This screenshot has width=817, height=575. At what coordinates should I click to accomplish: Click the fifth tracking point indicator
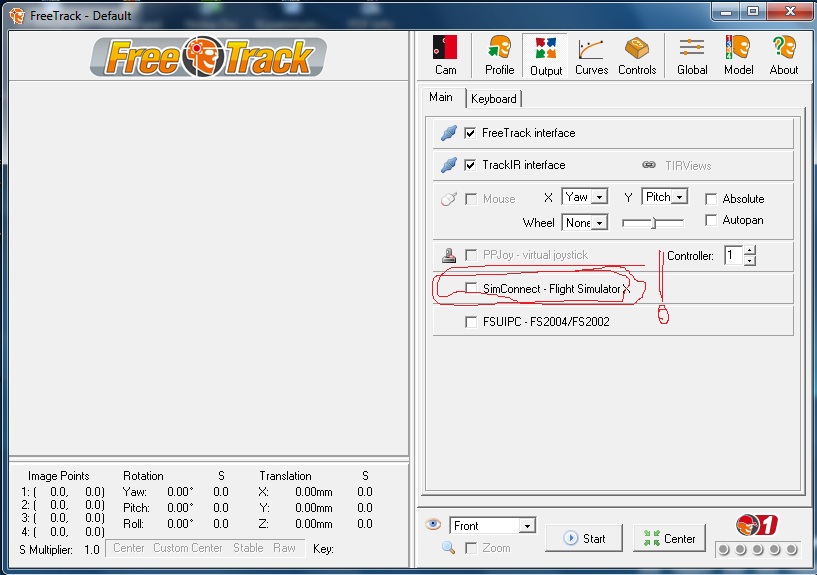pyautogui.click(x=791, y=549)
